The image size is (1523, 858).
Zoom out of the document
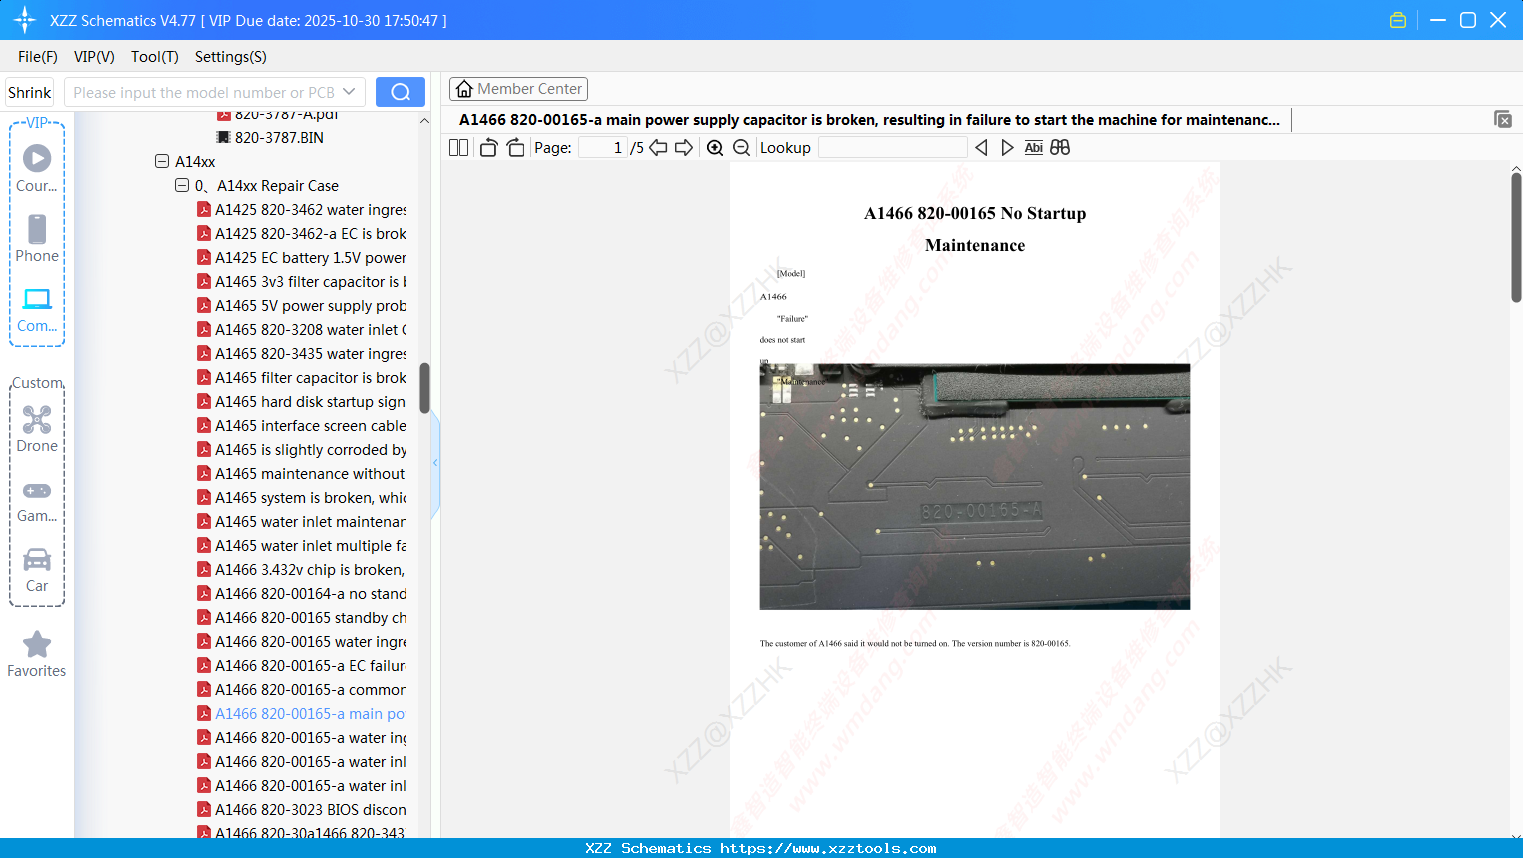[741, 148]
